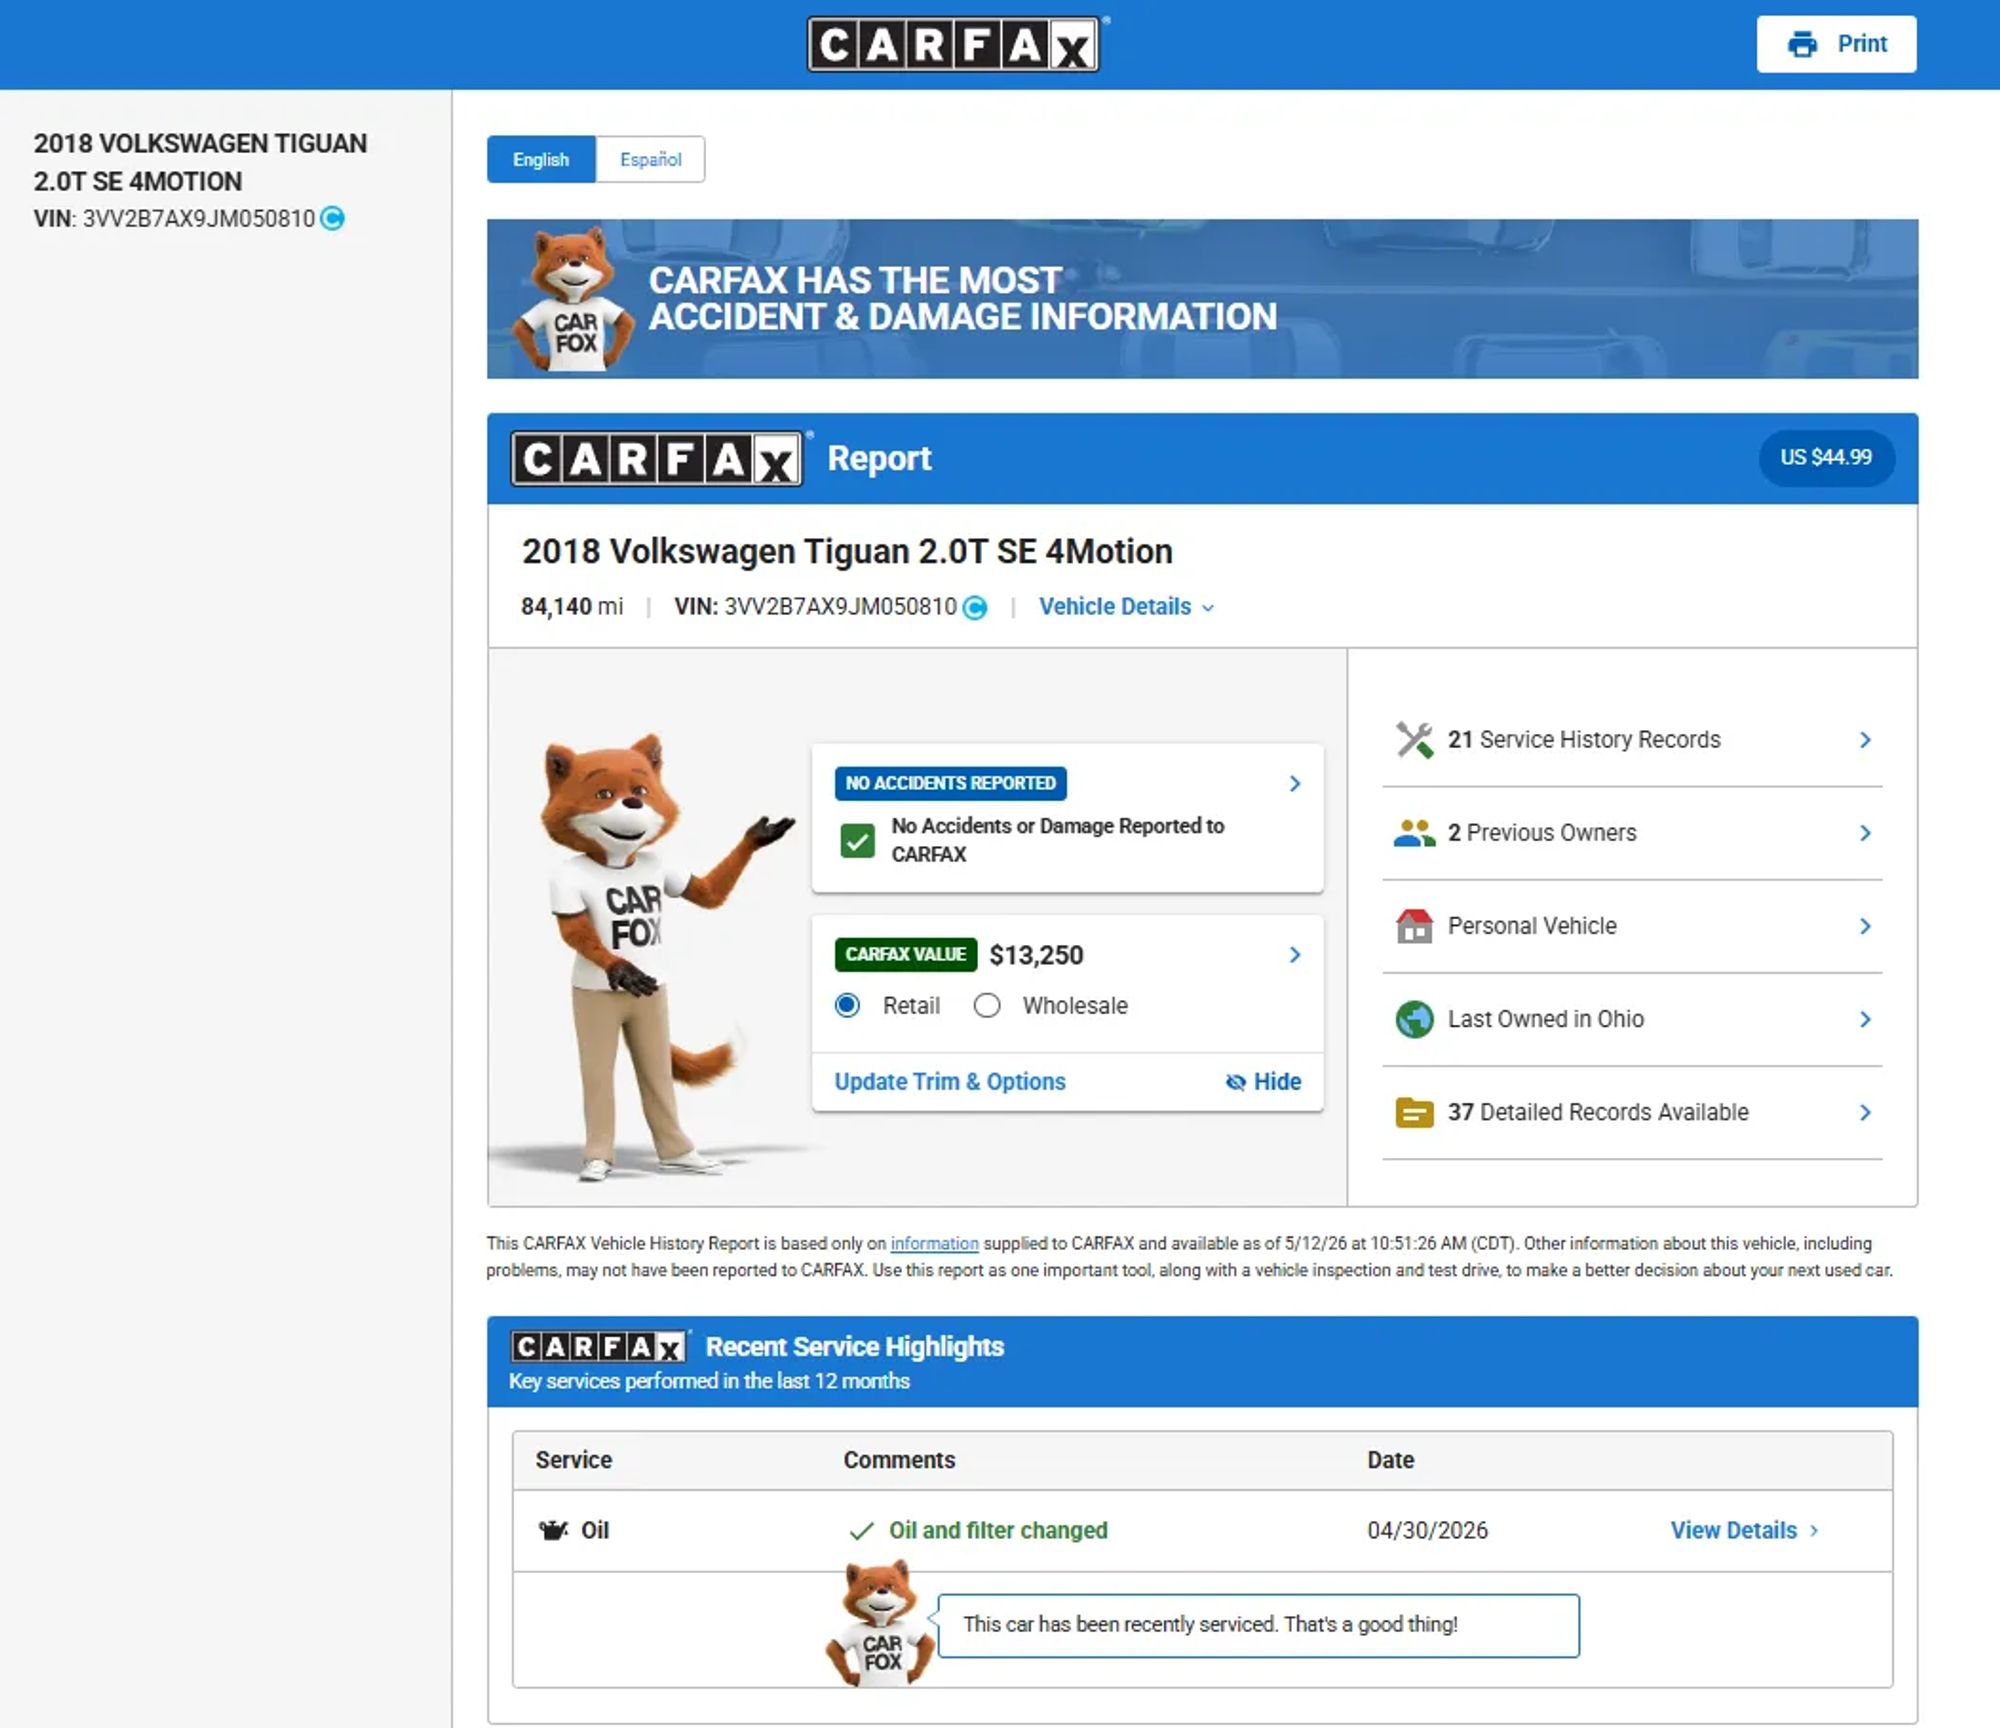
Task: Click the No Accidents or Damage Reported text
Action: pyautogui.click(x=1058, y=840)
